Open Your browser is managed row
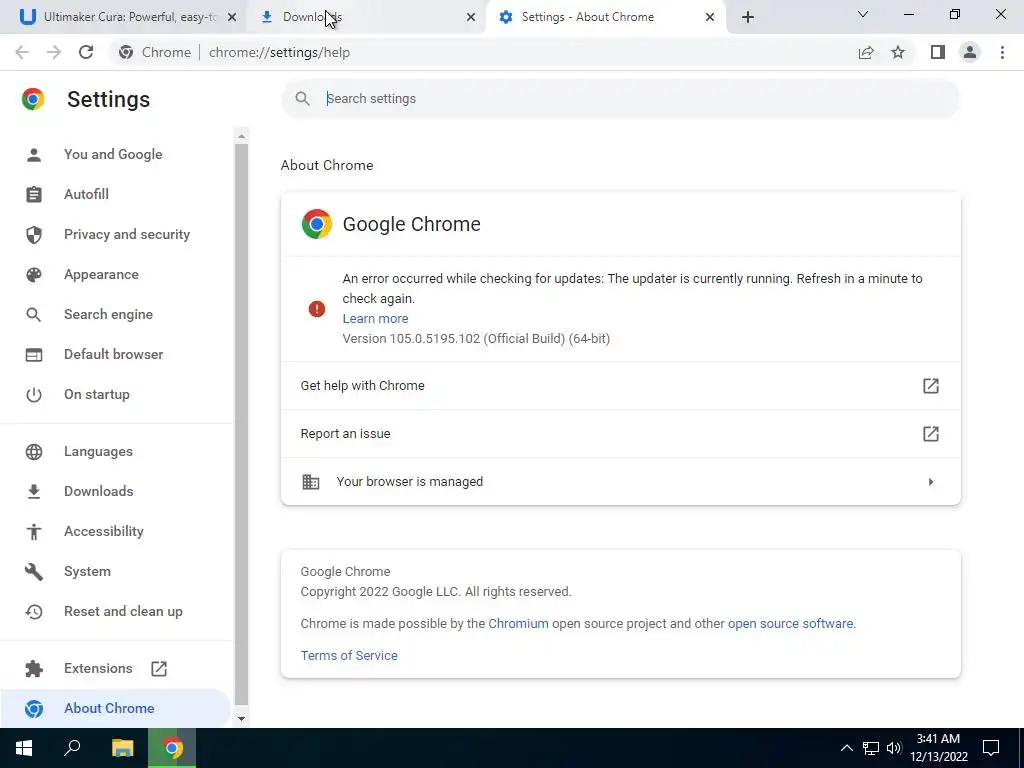The height and width of the screenshot is (768, 1024). coord(620,481)
